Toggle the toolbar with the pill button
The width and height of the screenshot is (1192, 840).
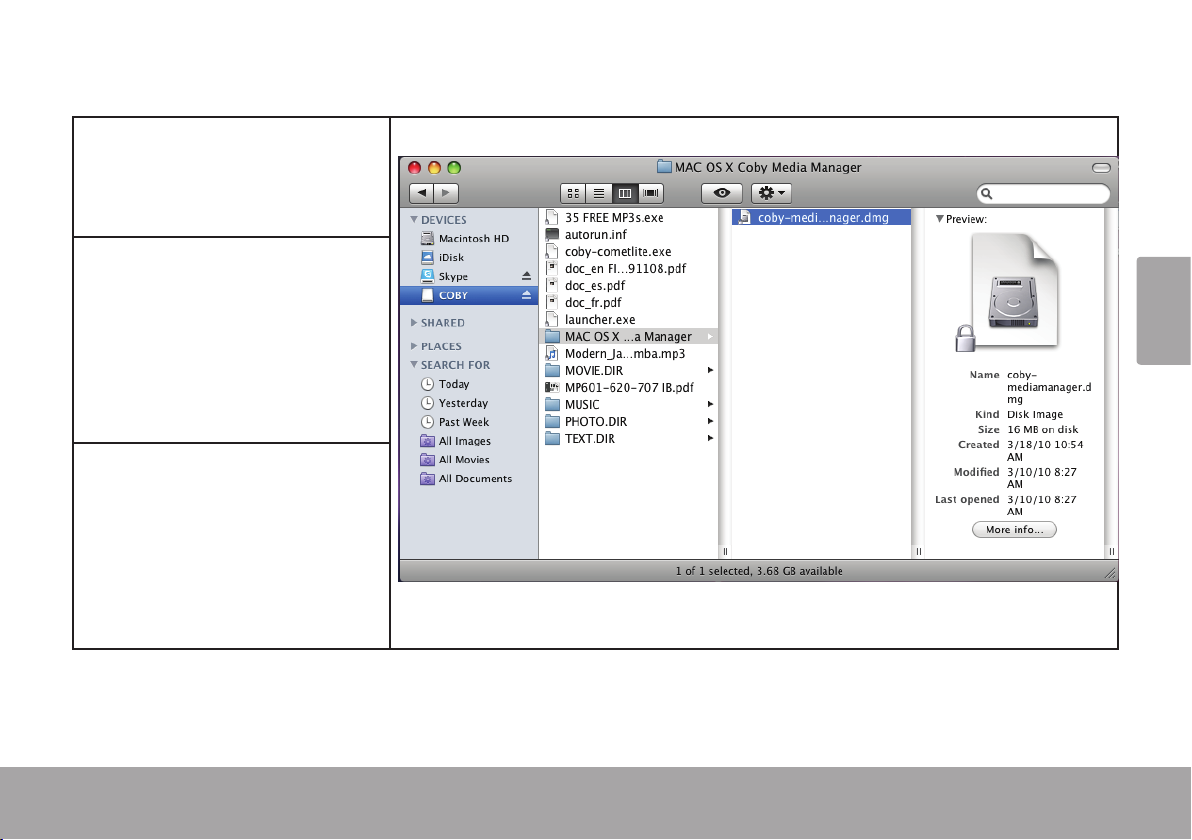click(x=1101, y=168)
